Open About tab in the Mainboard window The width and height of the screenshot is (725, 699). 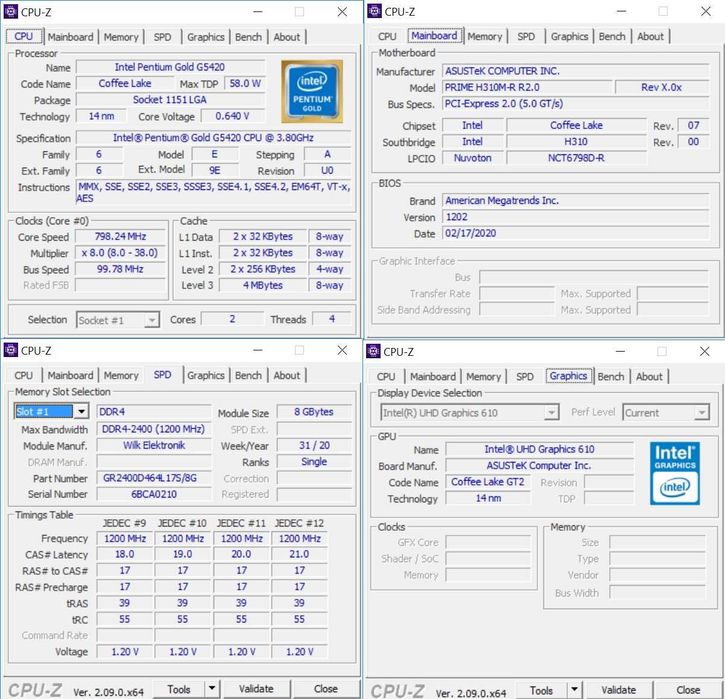click(650, 37)
